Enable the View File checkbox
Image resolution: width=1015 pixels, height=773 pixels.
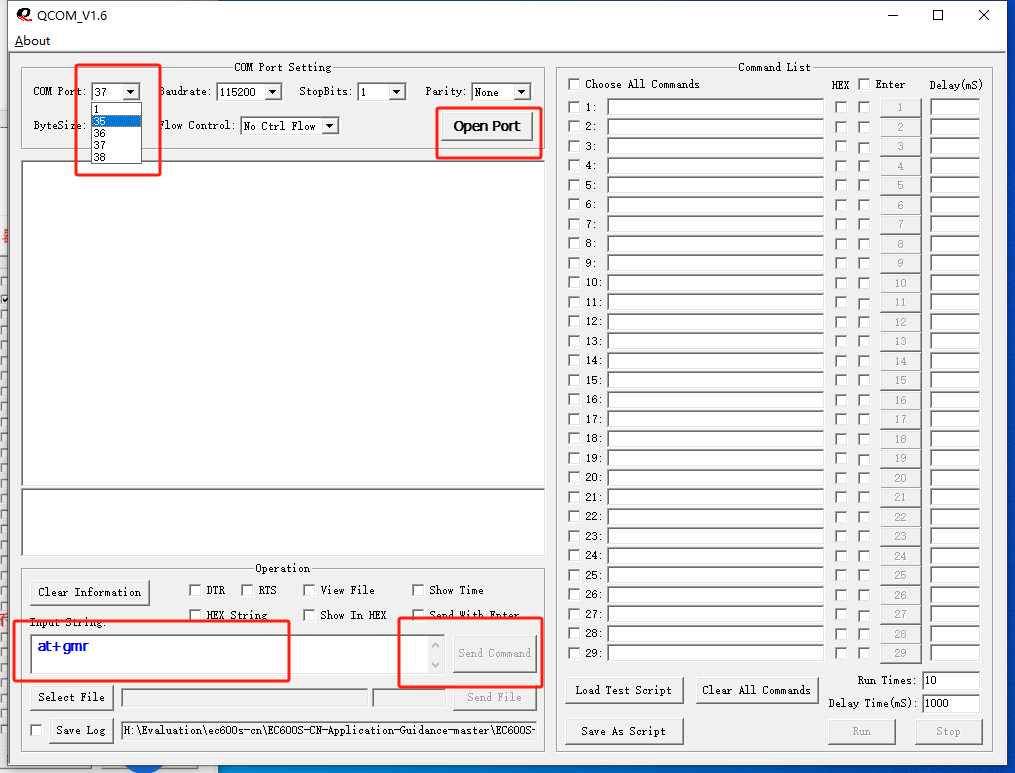click(309, 590)
